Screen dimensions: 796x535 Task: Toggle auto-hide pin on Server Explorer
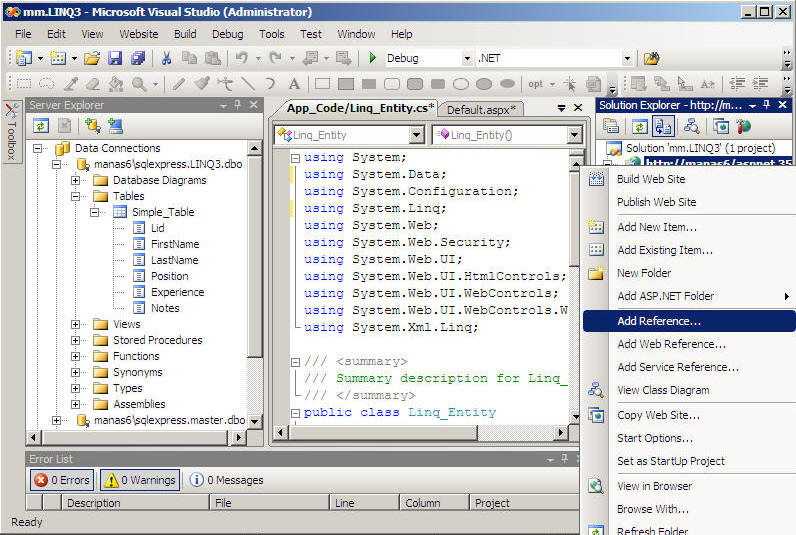pyautogui.click(x=237, y=105)
